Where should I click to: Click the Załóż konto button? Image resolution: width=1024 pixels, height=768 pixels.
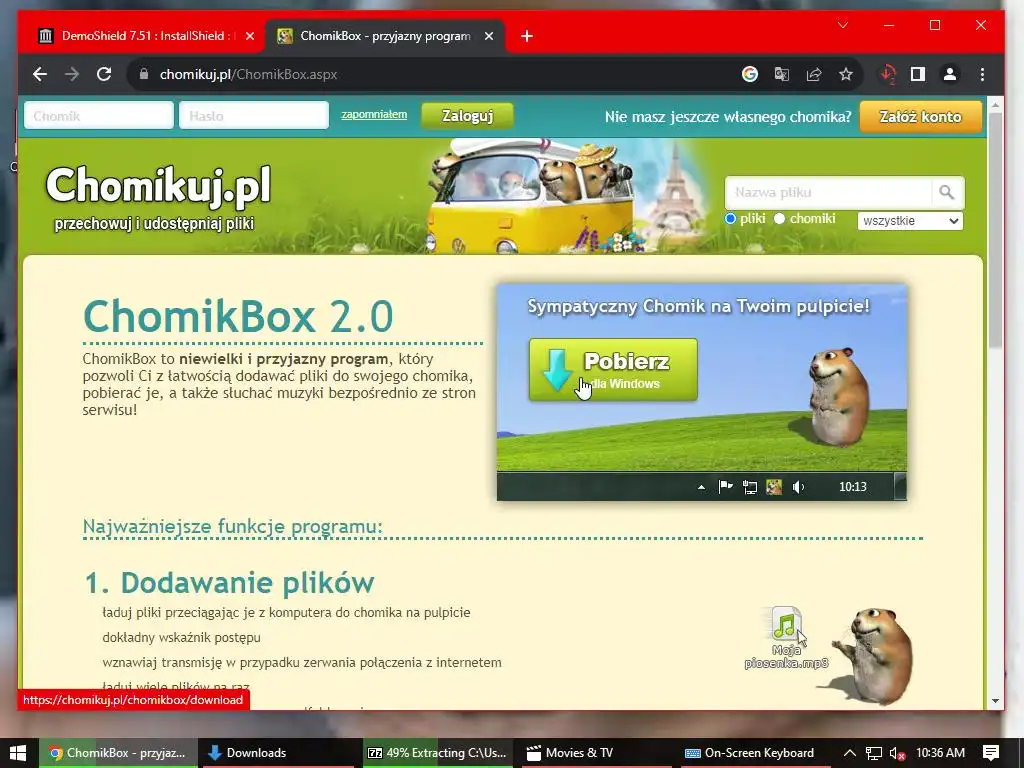920,117
